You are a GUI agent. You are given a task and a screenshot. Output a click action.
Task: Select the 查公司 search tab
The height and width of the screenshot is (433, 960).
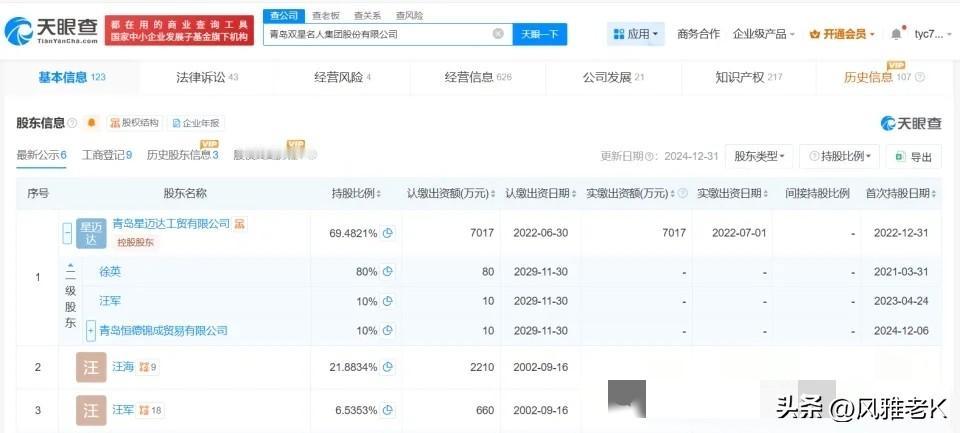[x=284, y=15]
